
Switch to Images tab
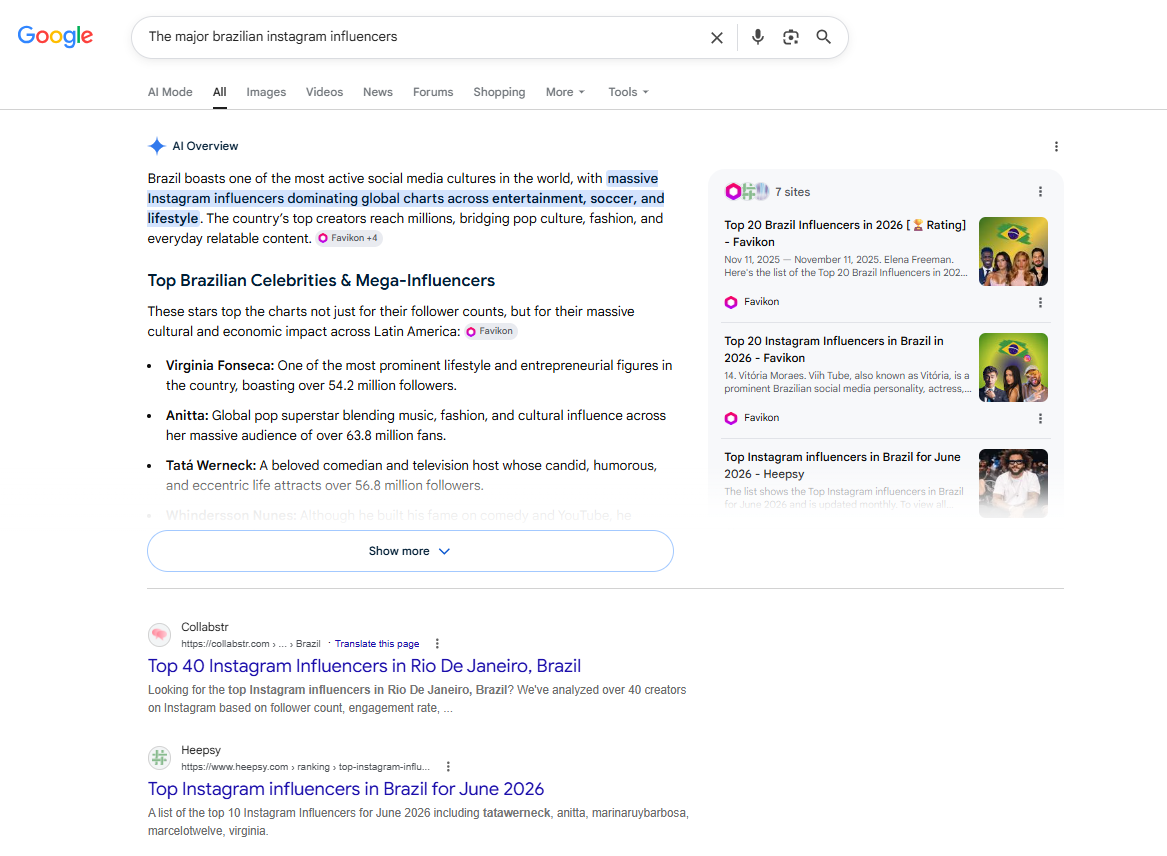266,92
